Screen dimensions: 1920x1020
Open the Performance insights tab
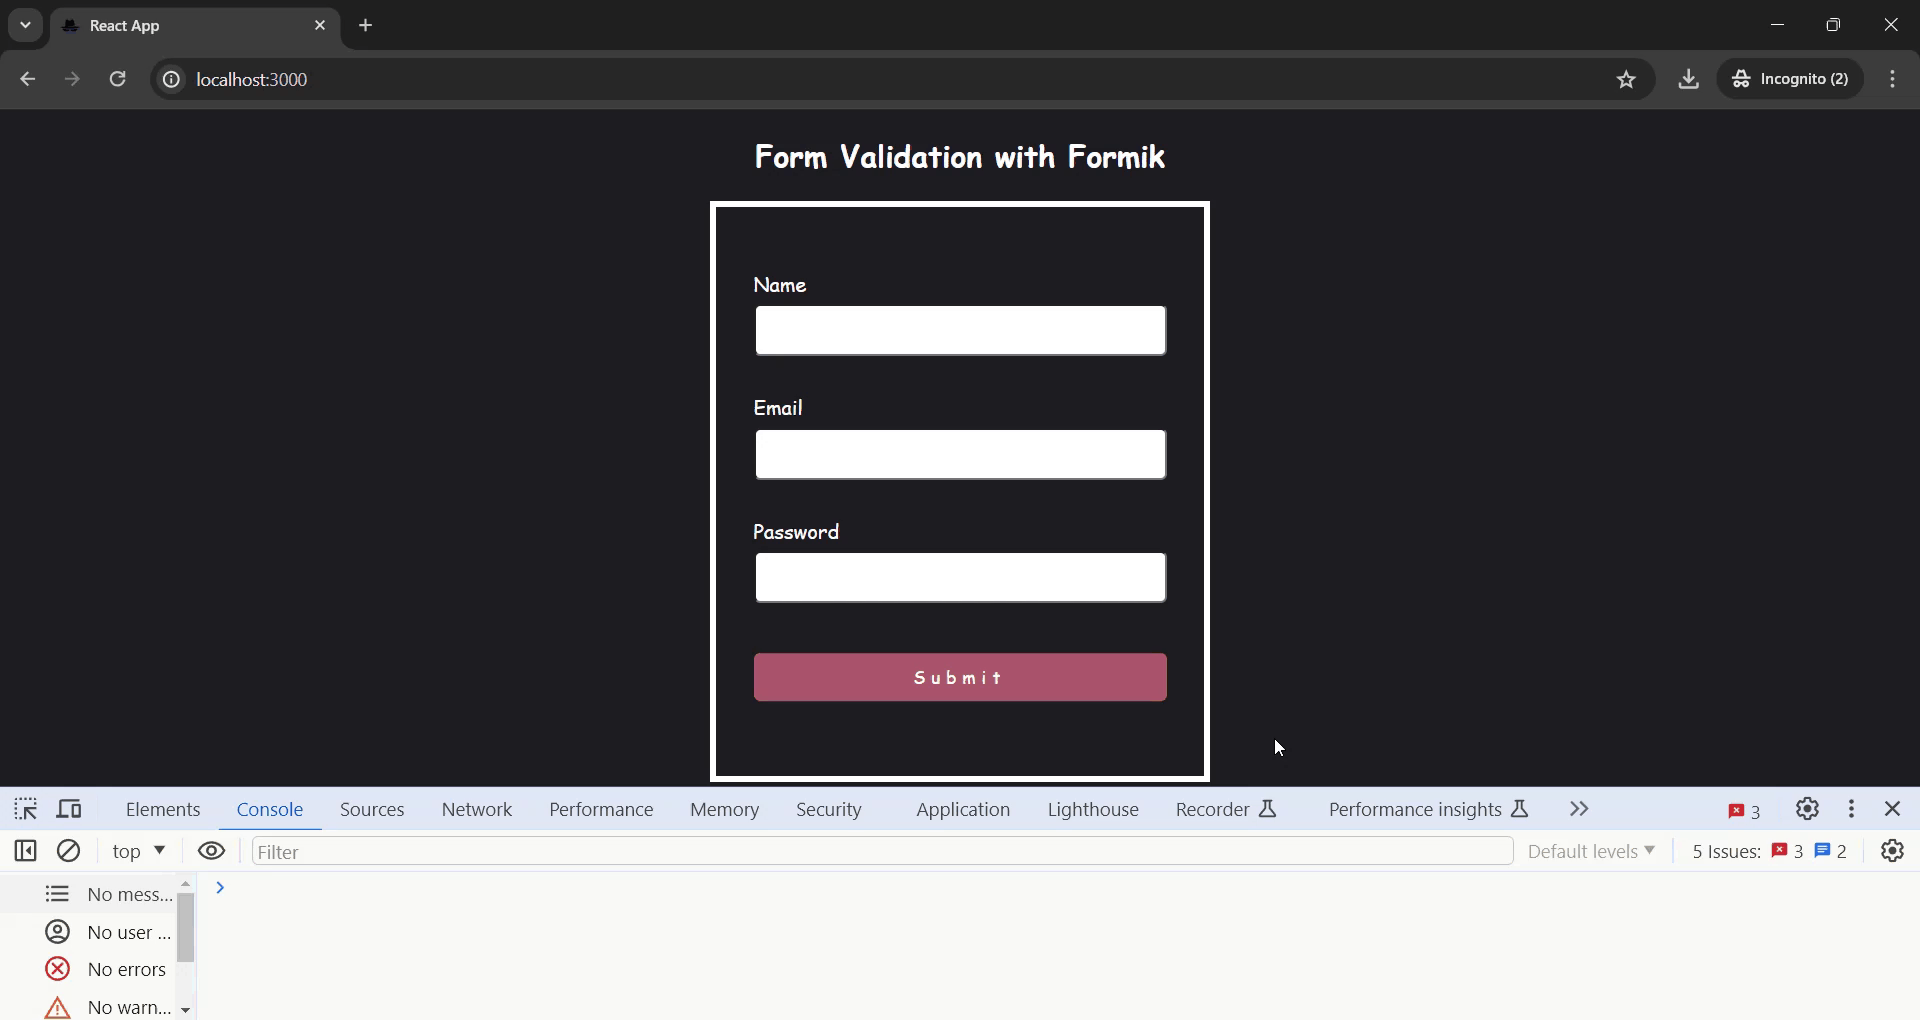tap(1428, 810)
